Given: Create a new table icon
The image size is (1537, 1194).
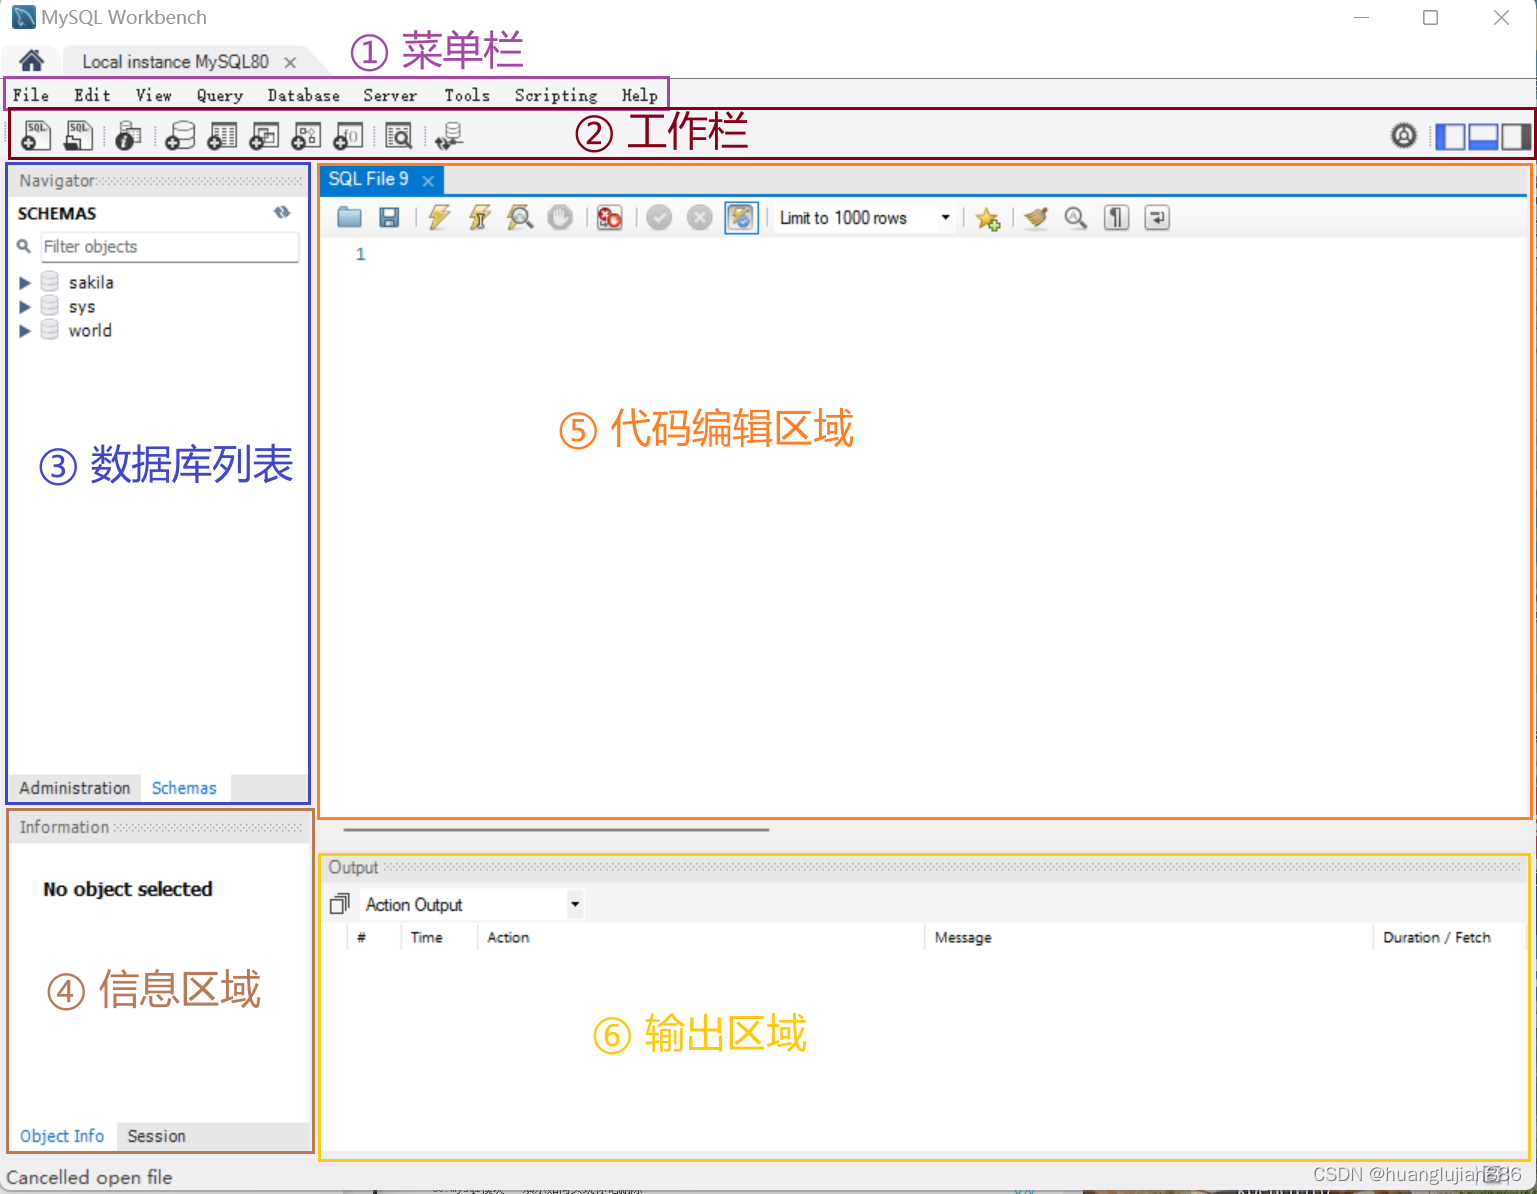Looking at the screenshot, I should click(222, 135).
